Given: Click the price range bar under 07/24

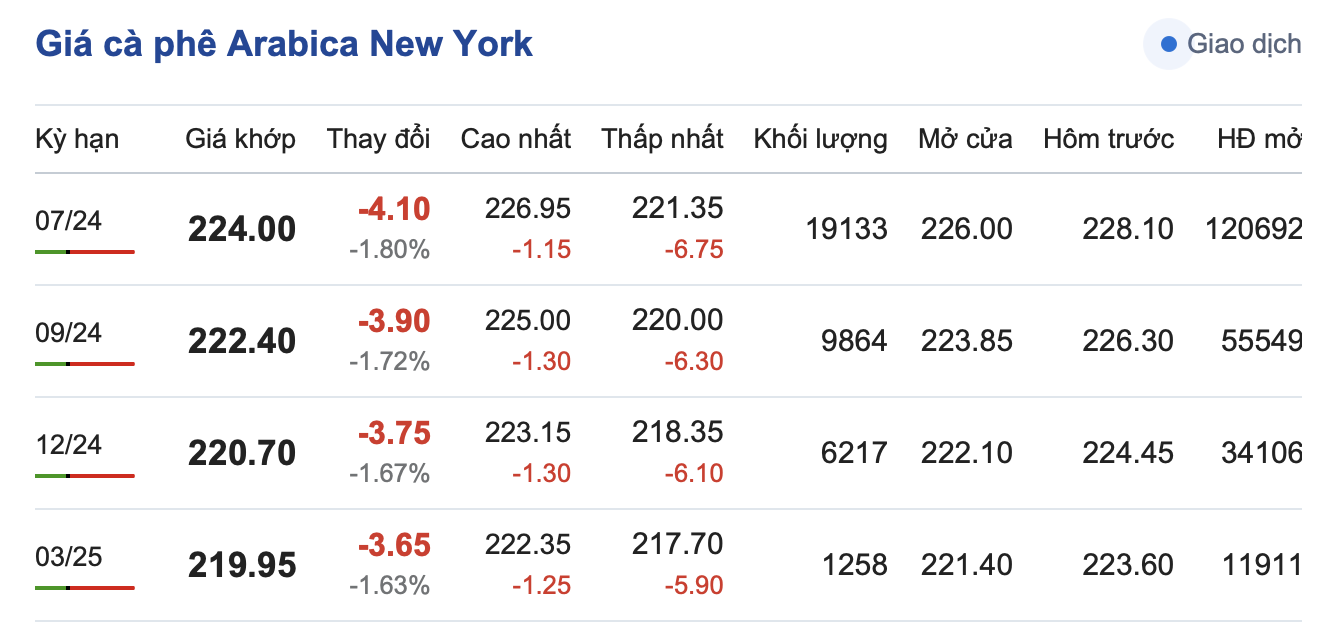Looking at the screenshot, I should [84, 252].
